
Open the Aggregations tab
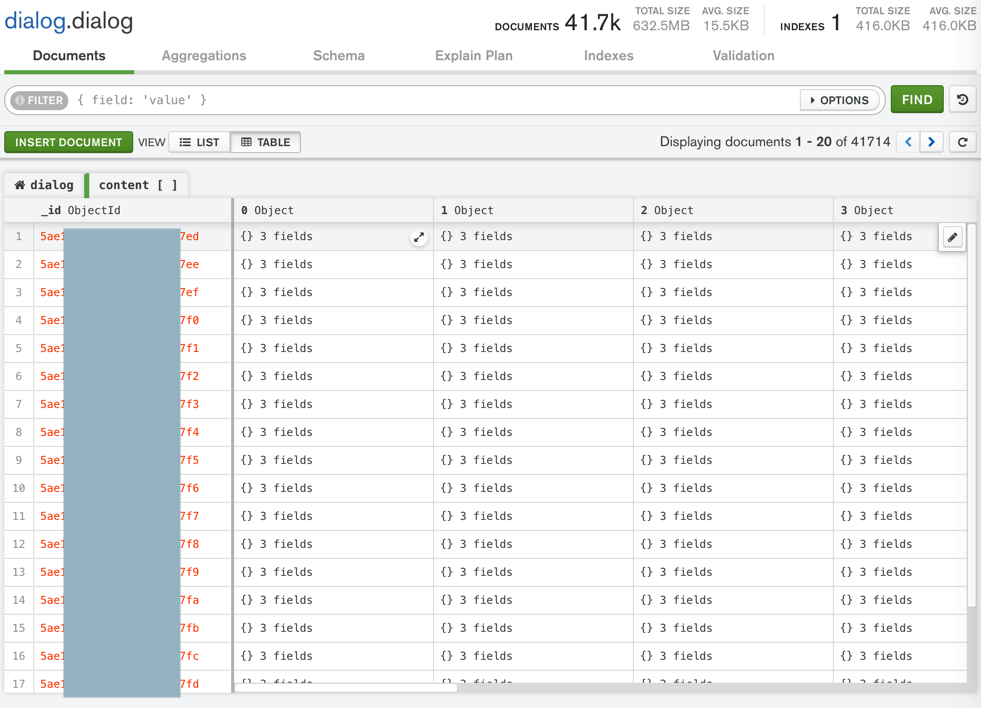click(204, 56)
